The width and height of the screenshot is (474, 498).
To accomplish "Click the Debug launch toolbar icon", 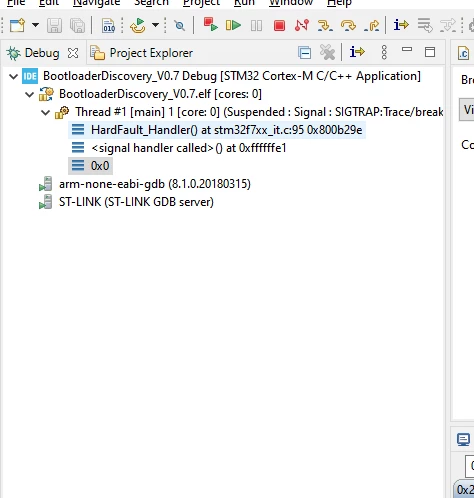I will pos(138,26).
